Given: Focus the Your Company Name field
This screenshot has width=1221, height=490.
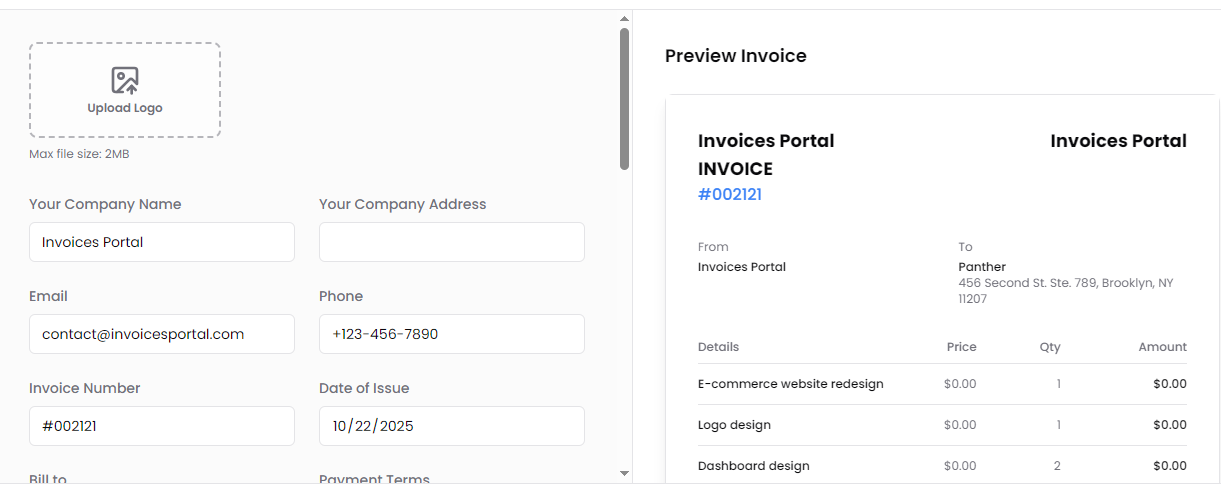Looking at the screenshot, I should pyautogui.click(x=162, y=242).
